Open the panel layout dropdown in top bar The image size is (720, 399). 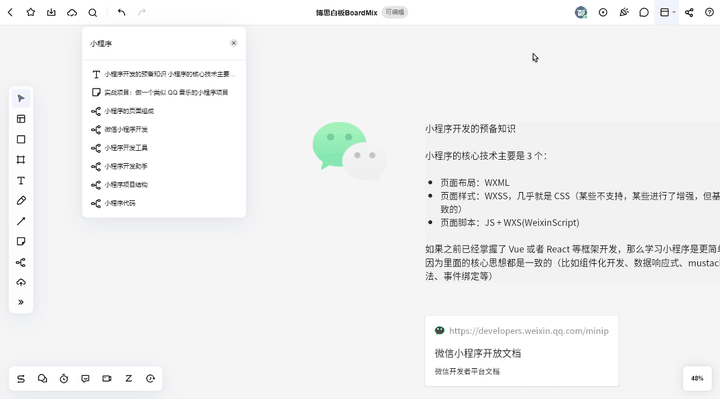click(667, 12)
